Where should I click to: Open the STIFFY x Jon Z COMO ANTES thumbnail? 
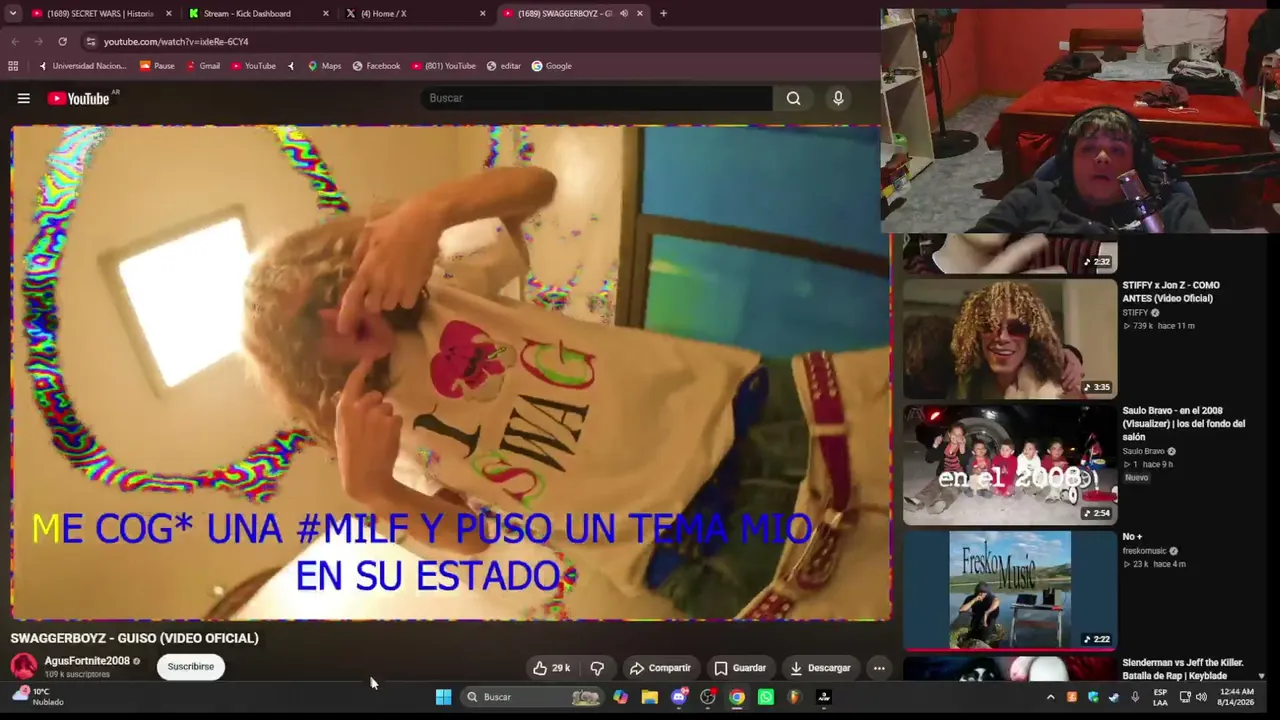[1010, 339]
